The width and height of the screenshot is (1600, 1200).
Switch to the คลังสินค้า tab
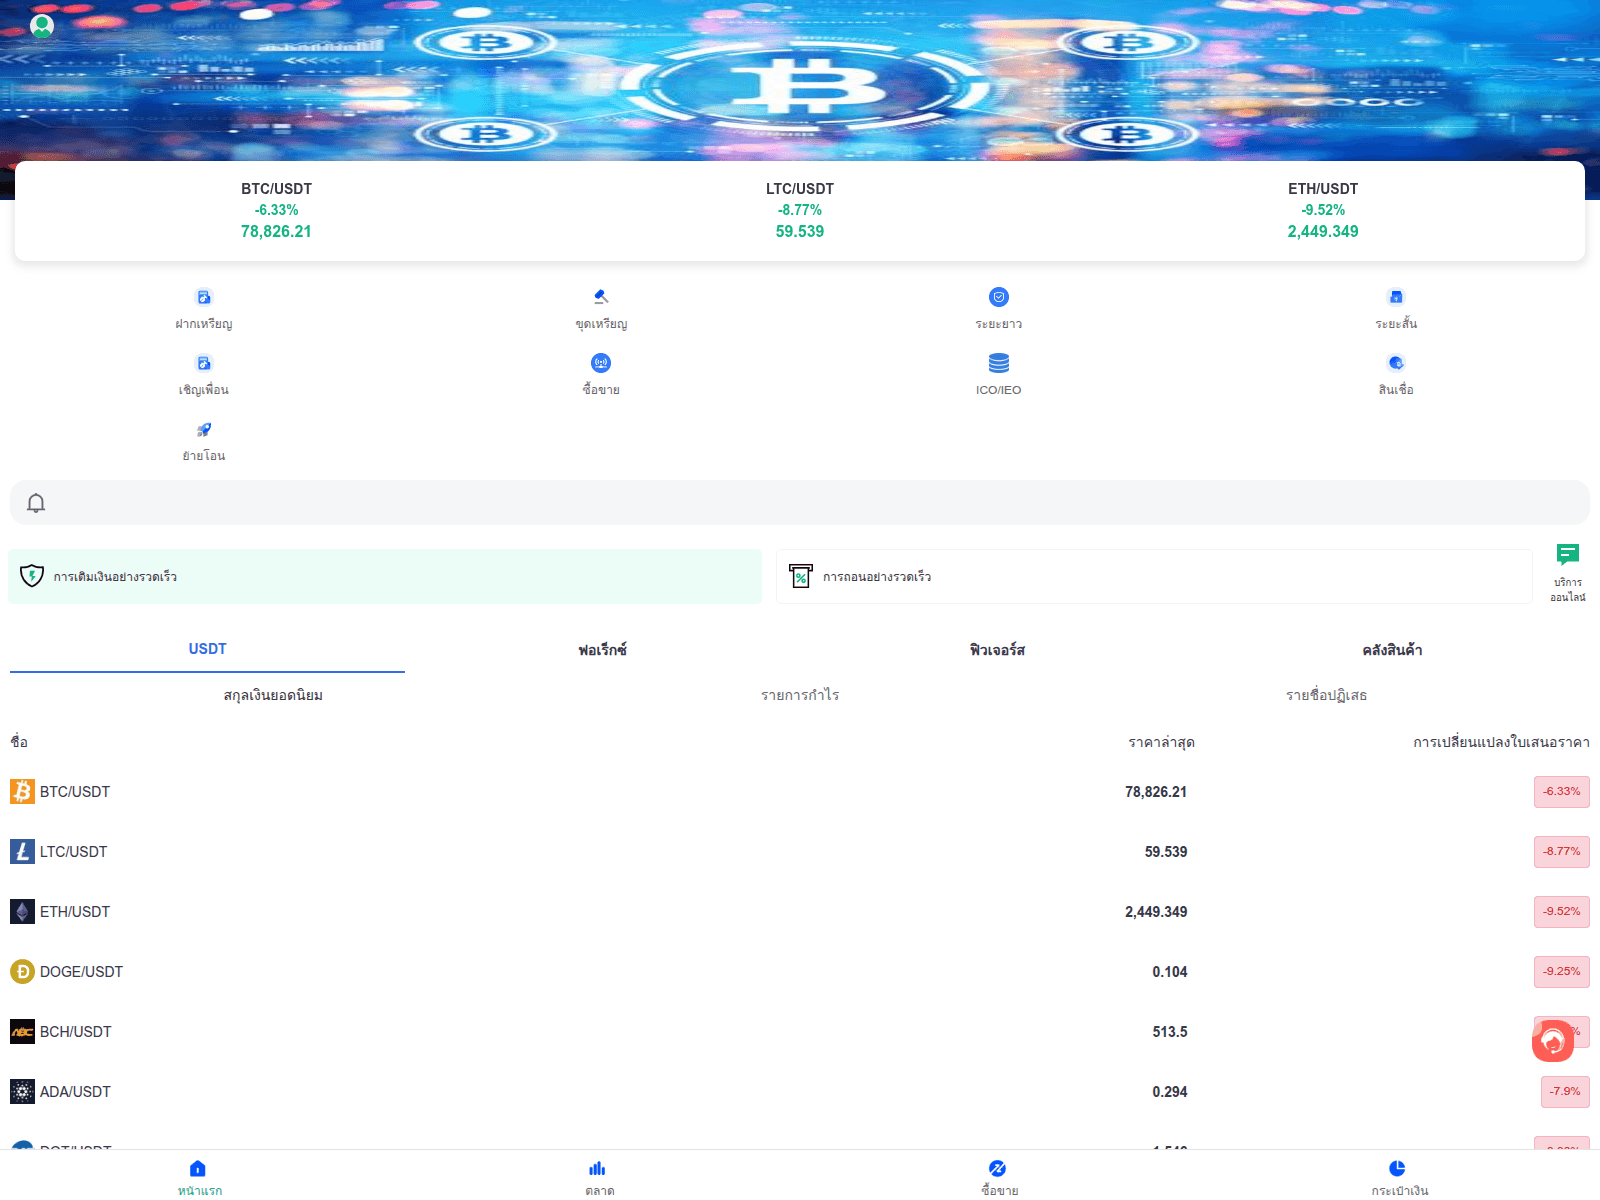click(1396, 649)
